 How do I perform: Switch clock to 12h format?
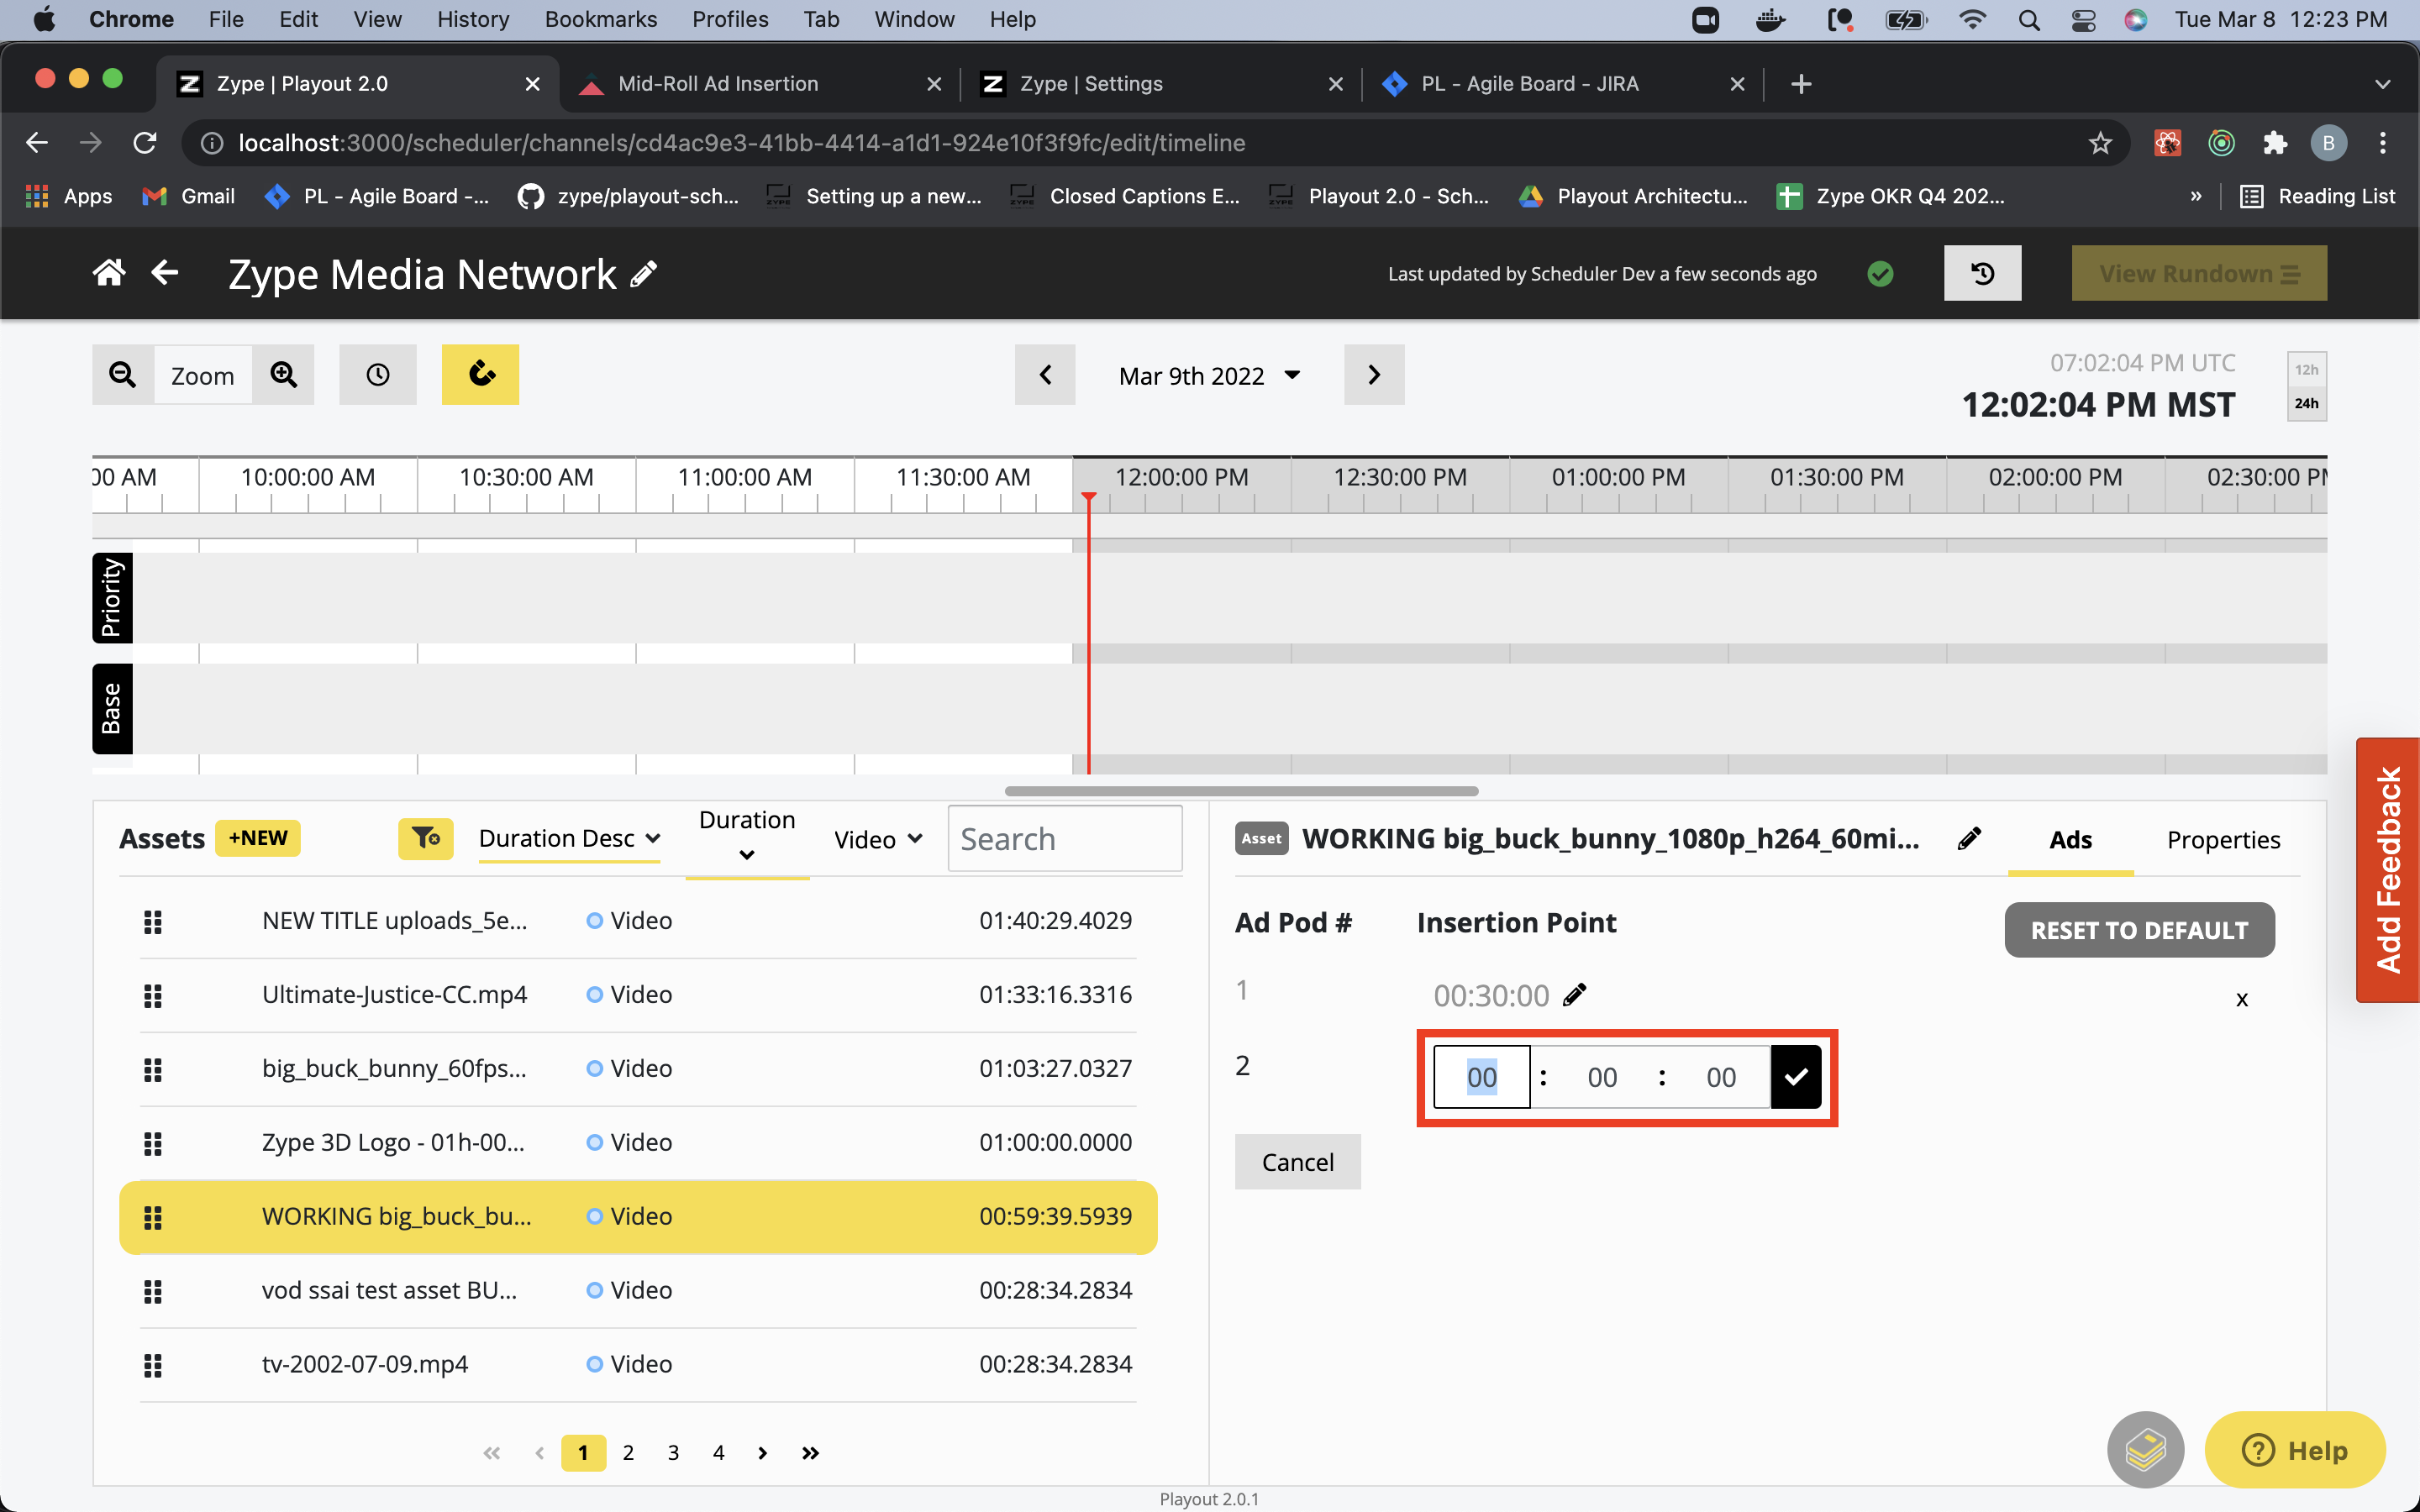click(x=2306, y=369)
